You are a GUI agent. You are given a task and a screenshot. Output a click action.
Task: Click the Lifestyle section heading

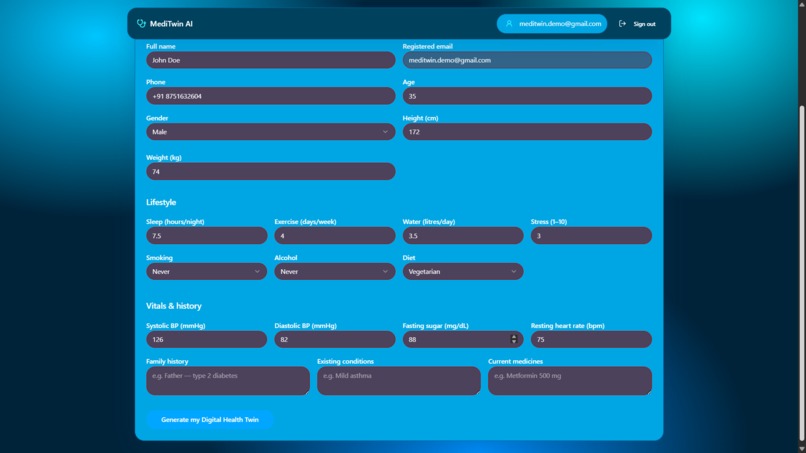pos(161,202)
